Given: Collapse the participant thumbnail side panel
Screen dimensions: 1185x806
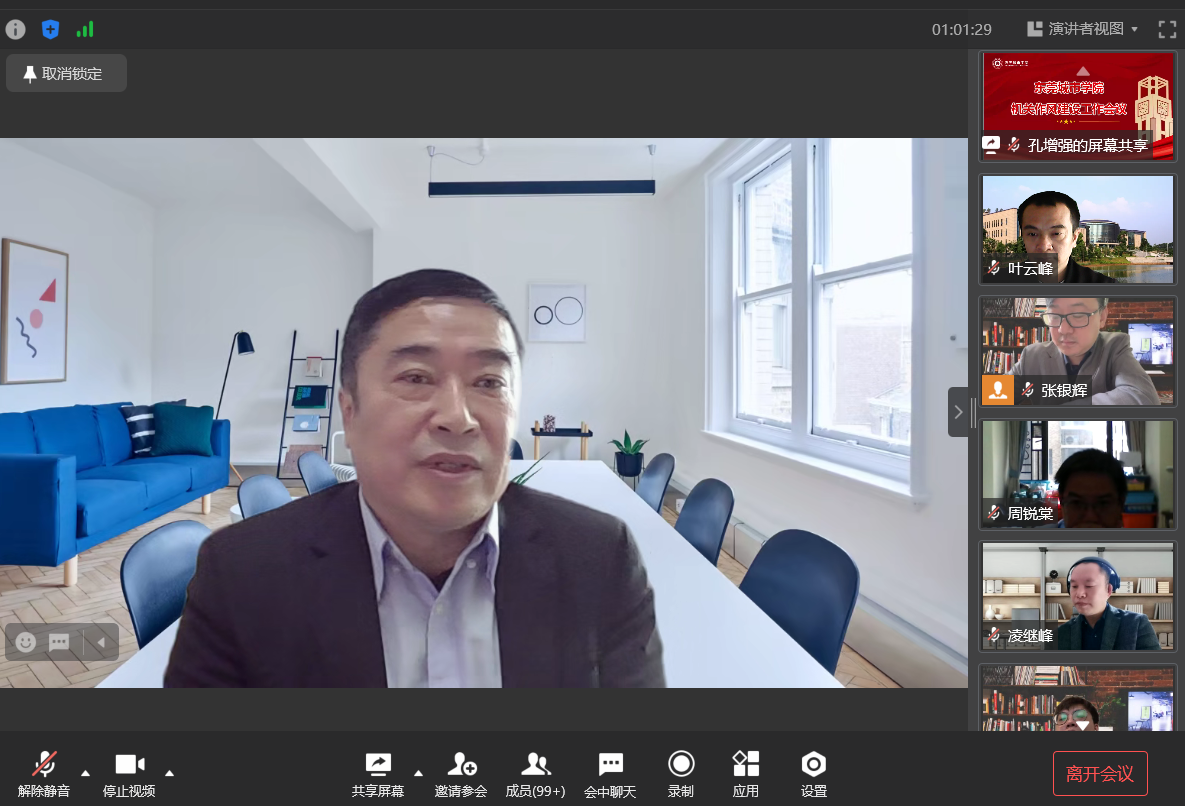Looking at the screenshot, I should coord(958,412).
